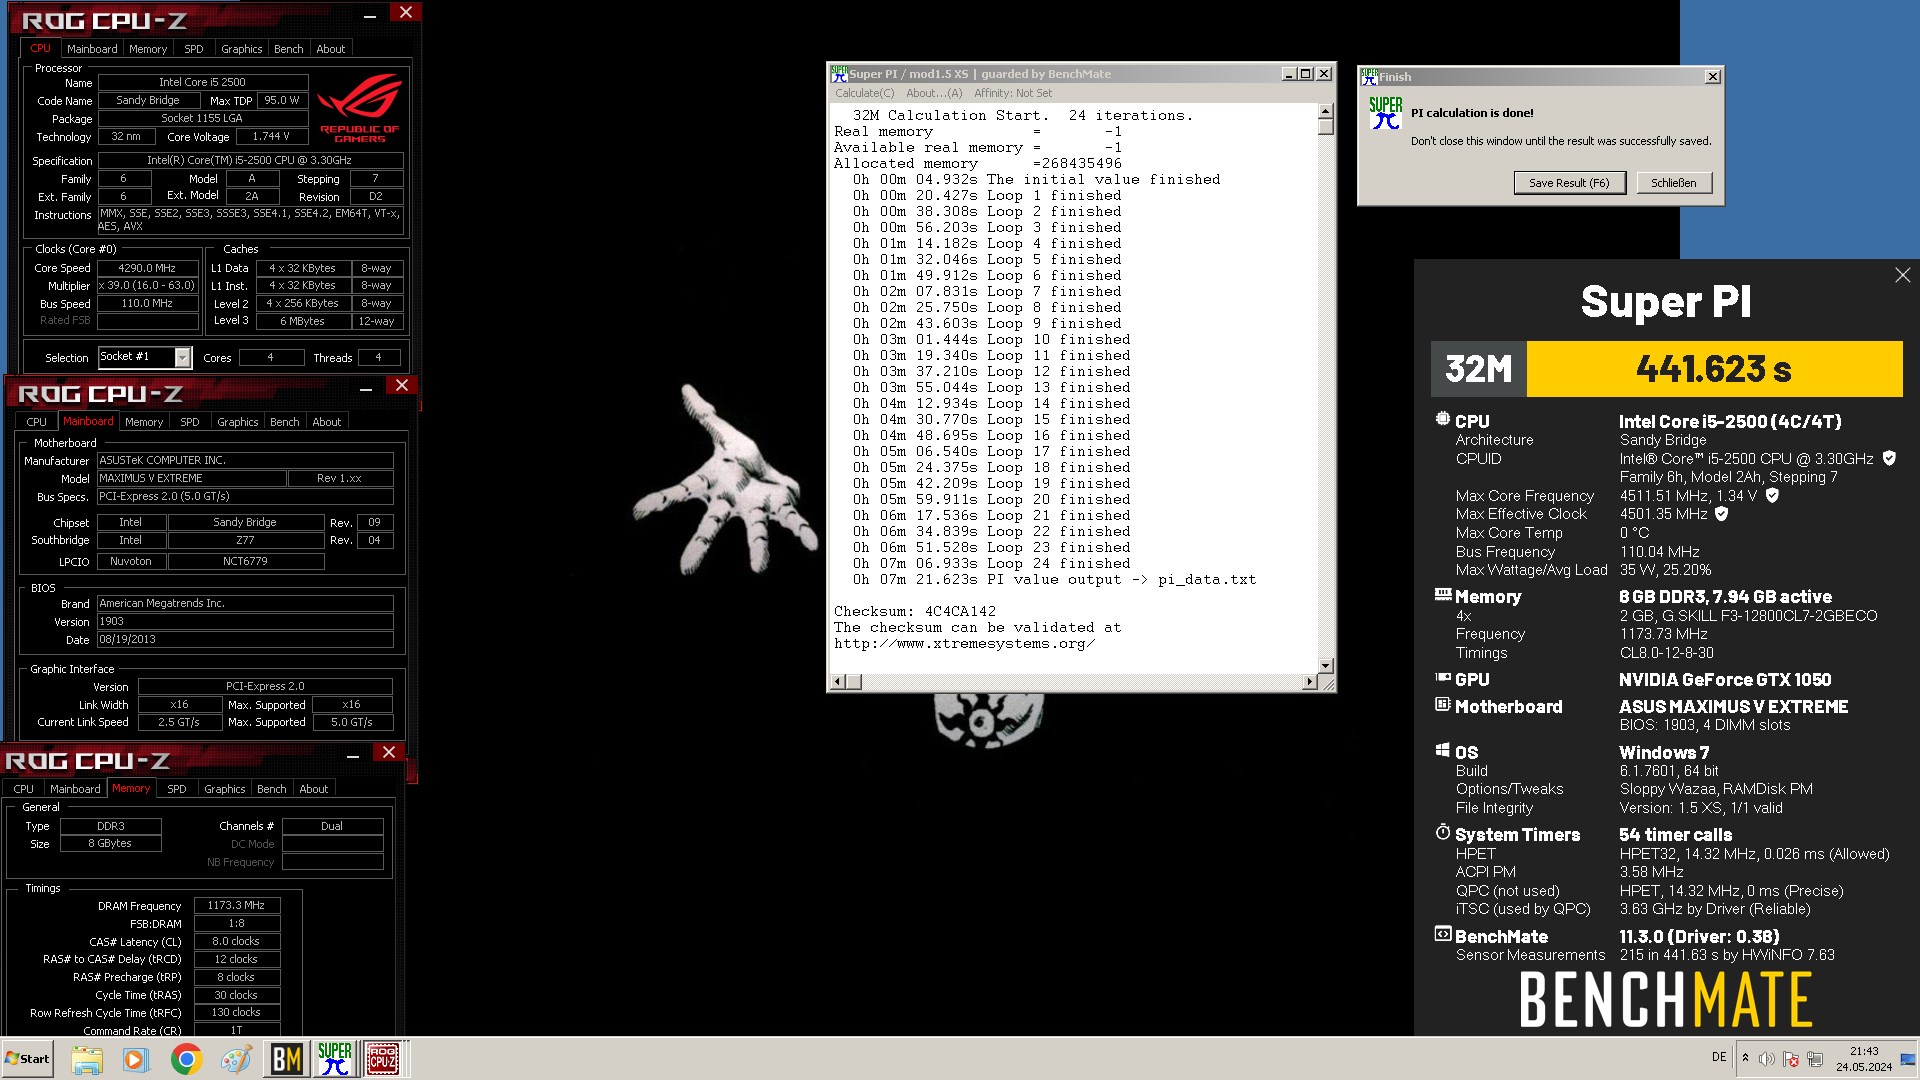The image size is (1920, 1080).
Task: Click Affinity: Not Set in Super PI
Action: [1012, 93]
